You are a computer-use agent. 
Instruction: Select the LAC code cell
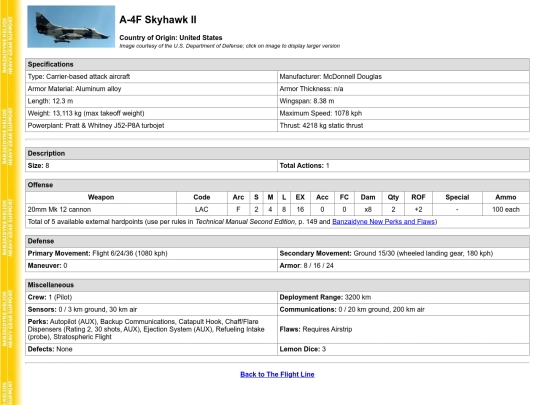(x=202, y=209)
